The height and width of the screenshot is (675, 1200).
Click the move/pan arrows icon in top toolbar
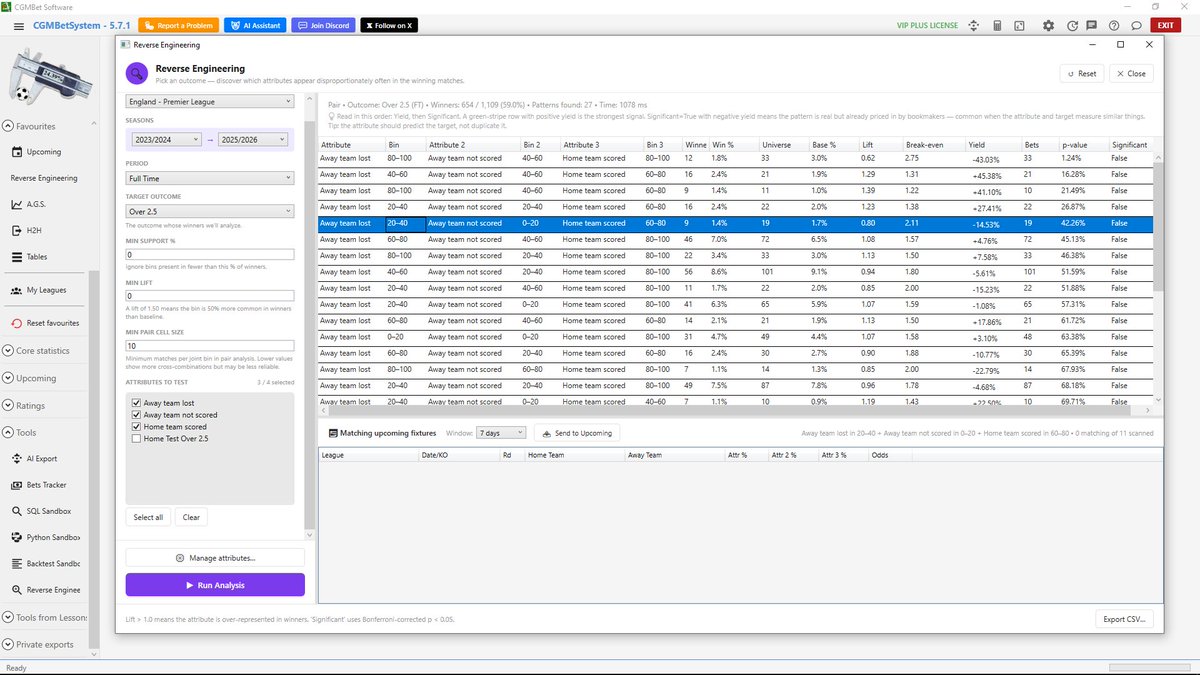(974, 26)
